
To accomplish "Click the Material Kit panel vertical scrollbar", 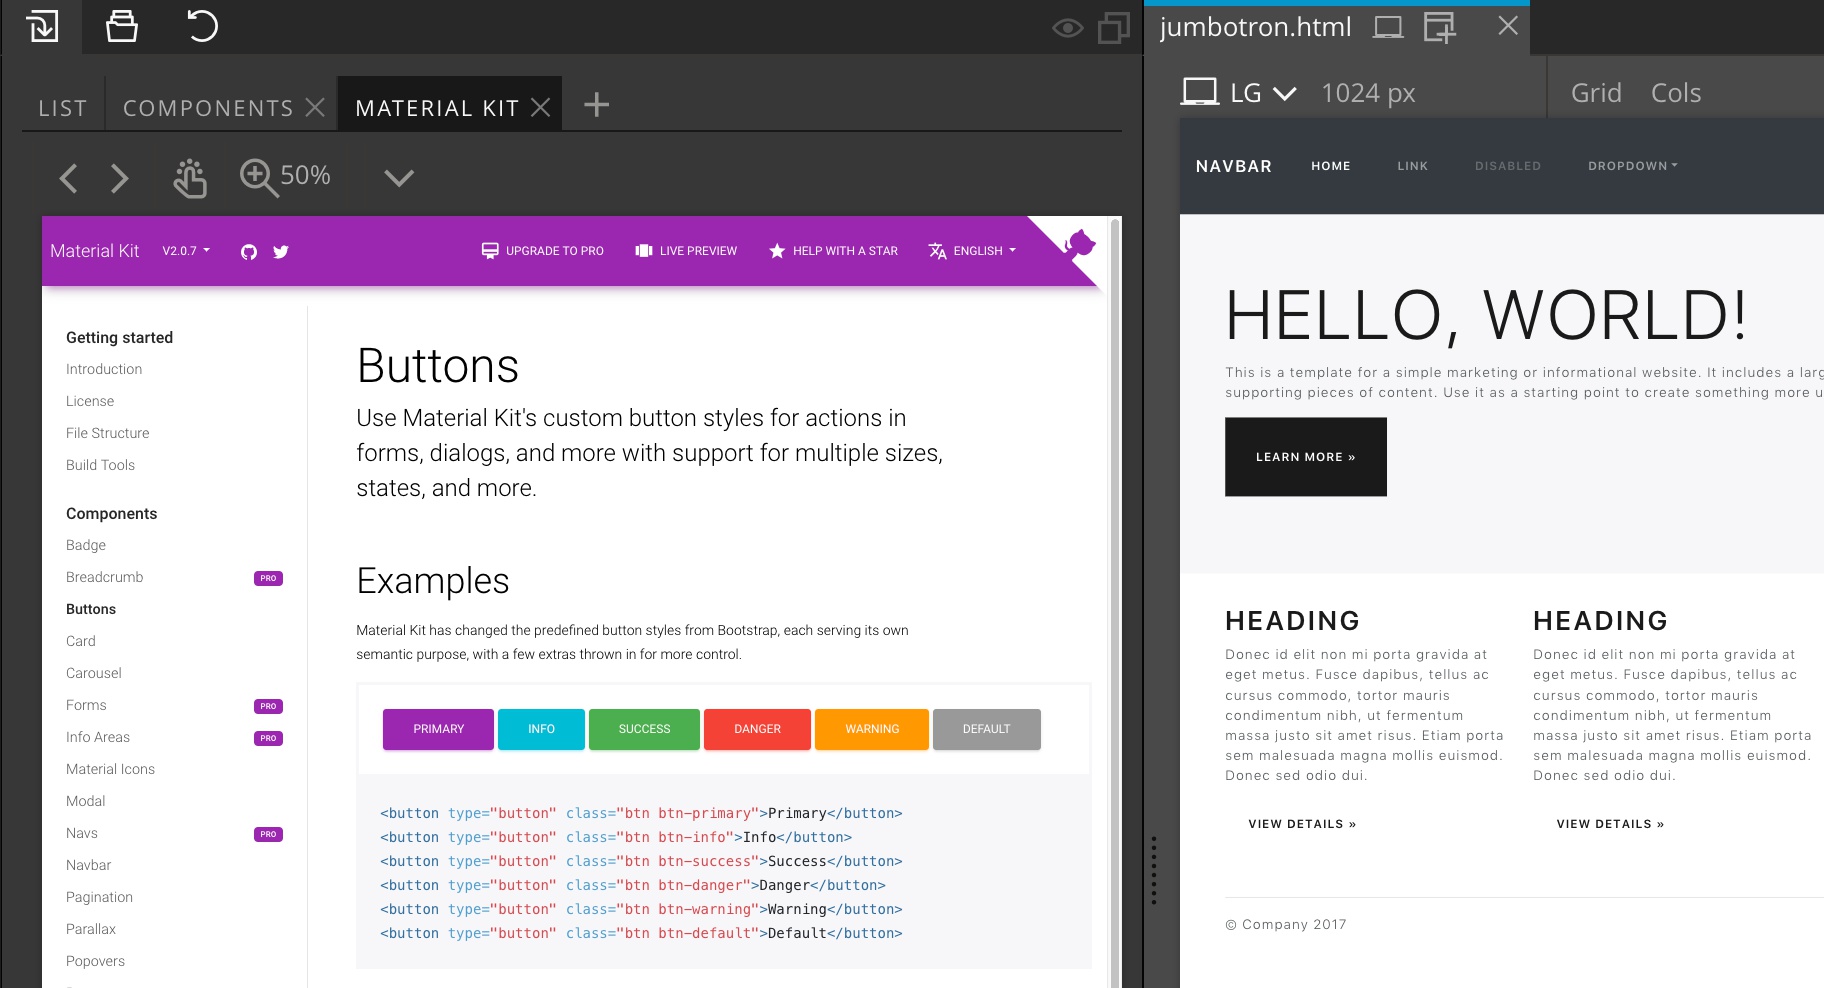I will click(x=1115, y=602).
